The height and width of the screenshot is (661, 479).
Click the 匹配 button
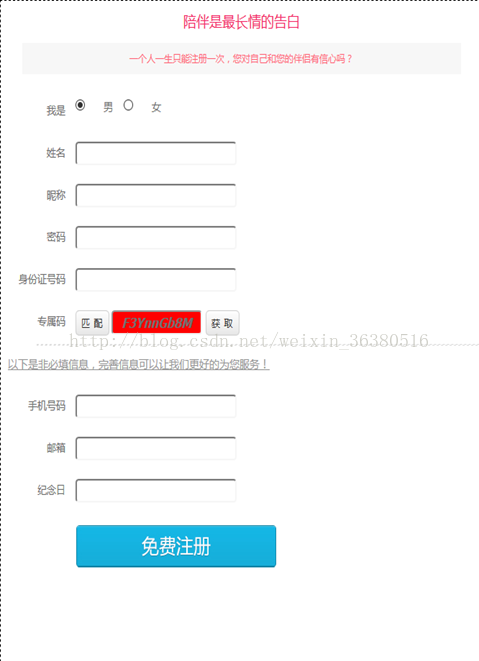pyautogui.click(x=92, y=323)
